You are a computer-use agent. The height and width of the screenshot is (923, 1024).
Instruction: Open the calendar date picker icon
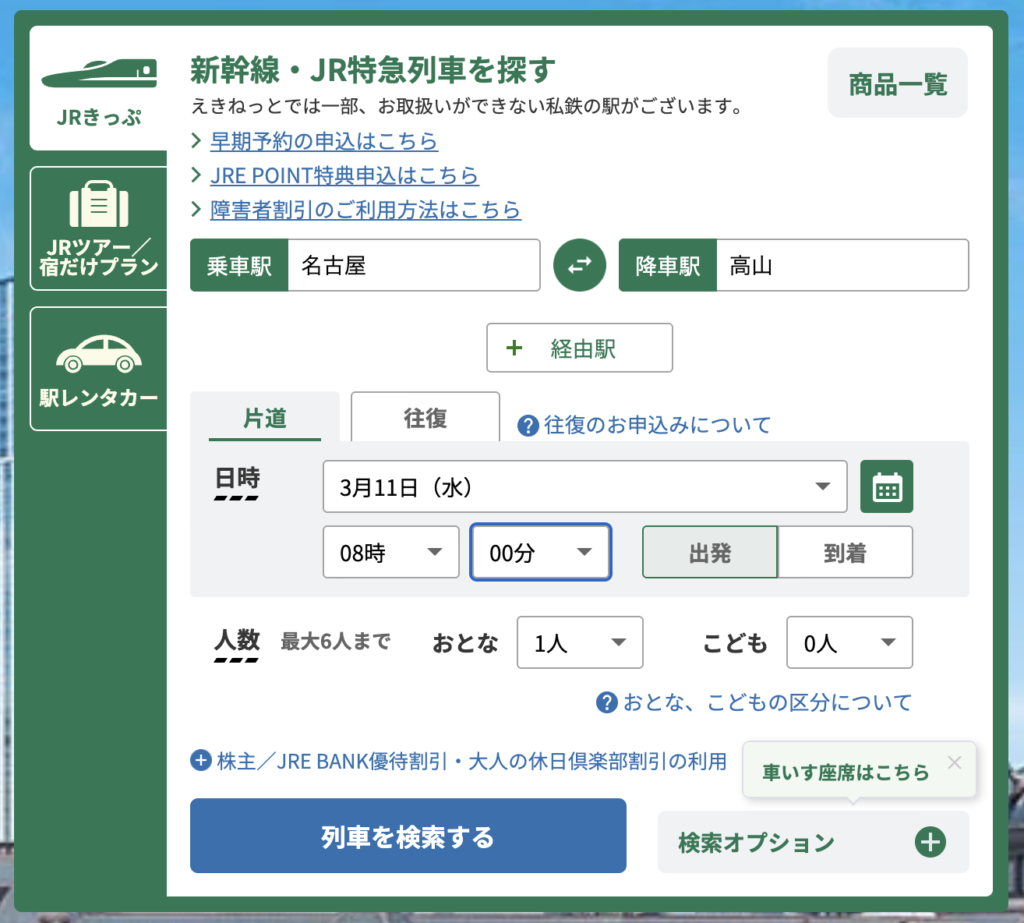(887, 487)
